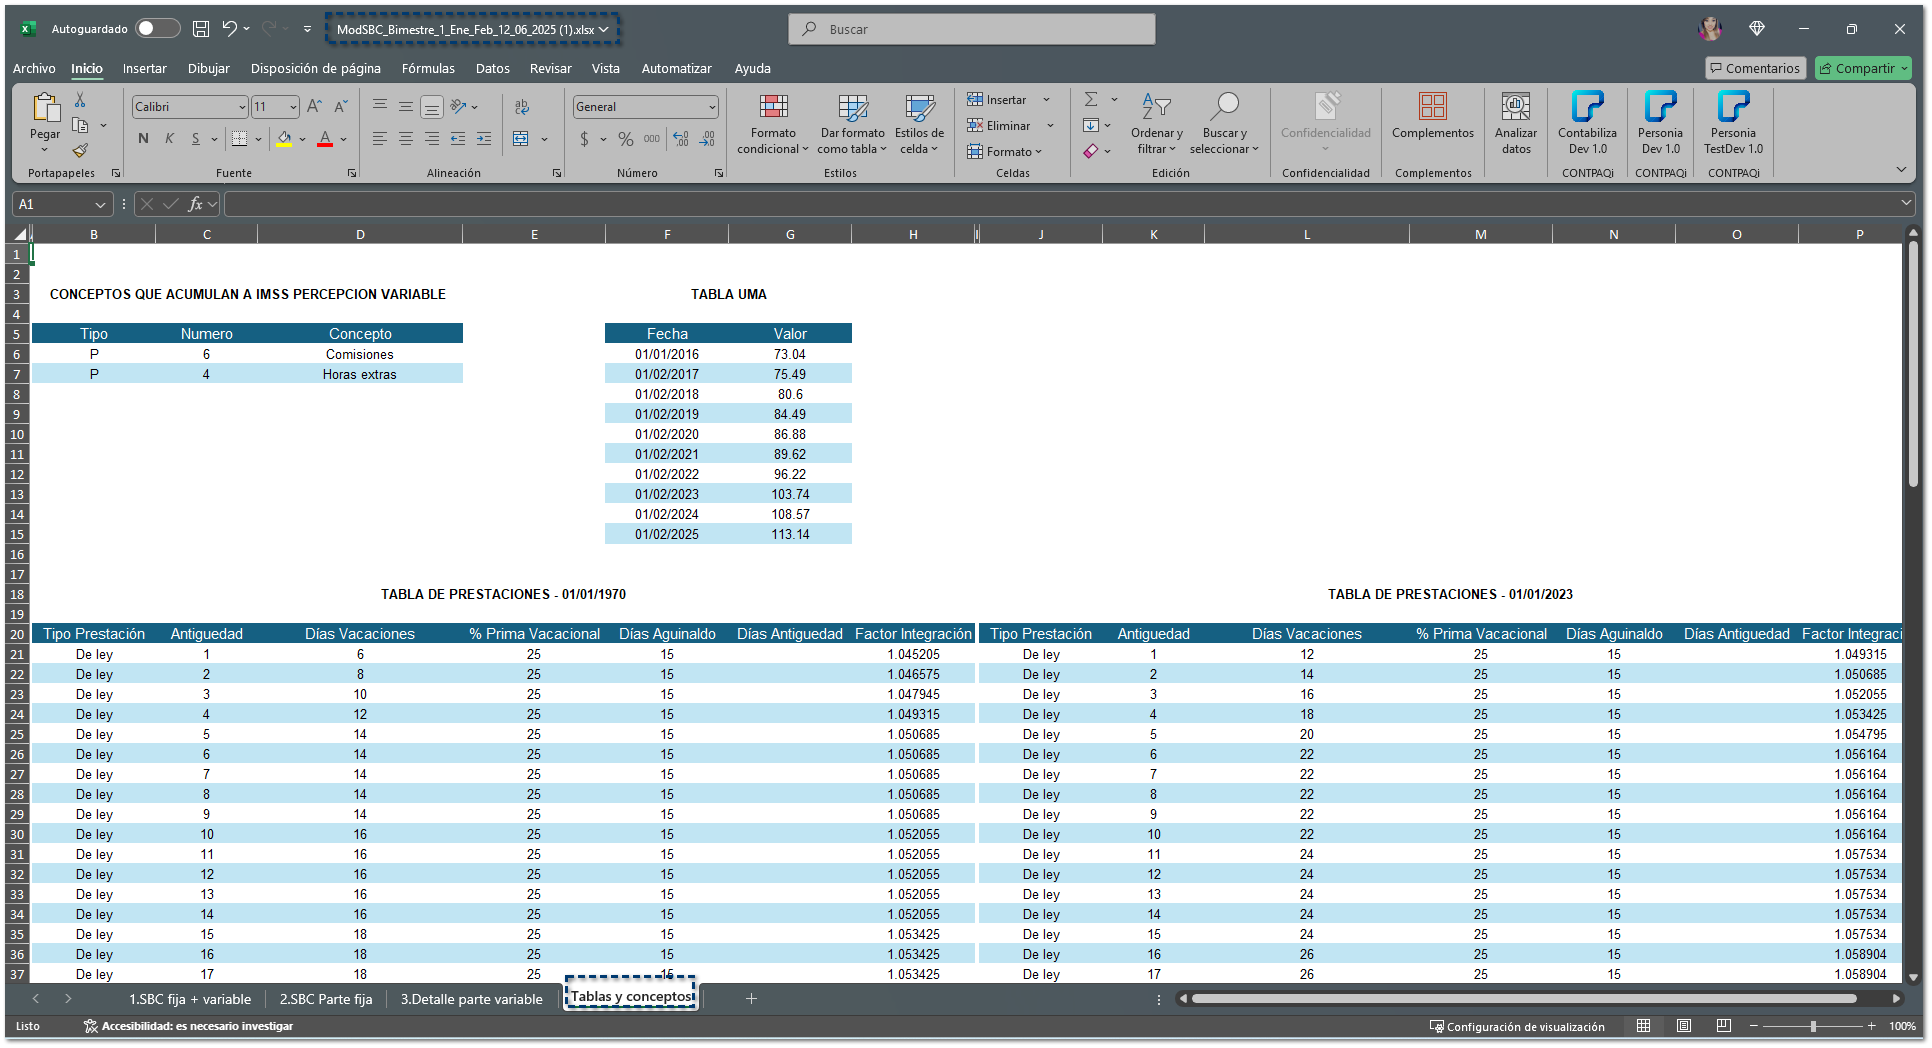Screen dimensions: 1932x1048
Task: Click the zoom slider in status bar
Action: (x=1813, y=1026)
